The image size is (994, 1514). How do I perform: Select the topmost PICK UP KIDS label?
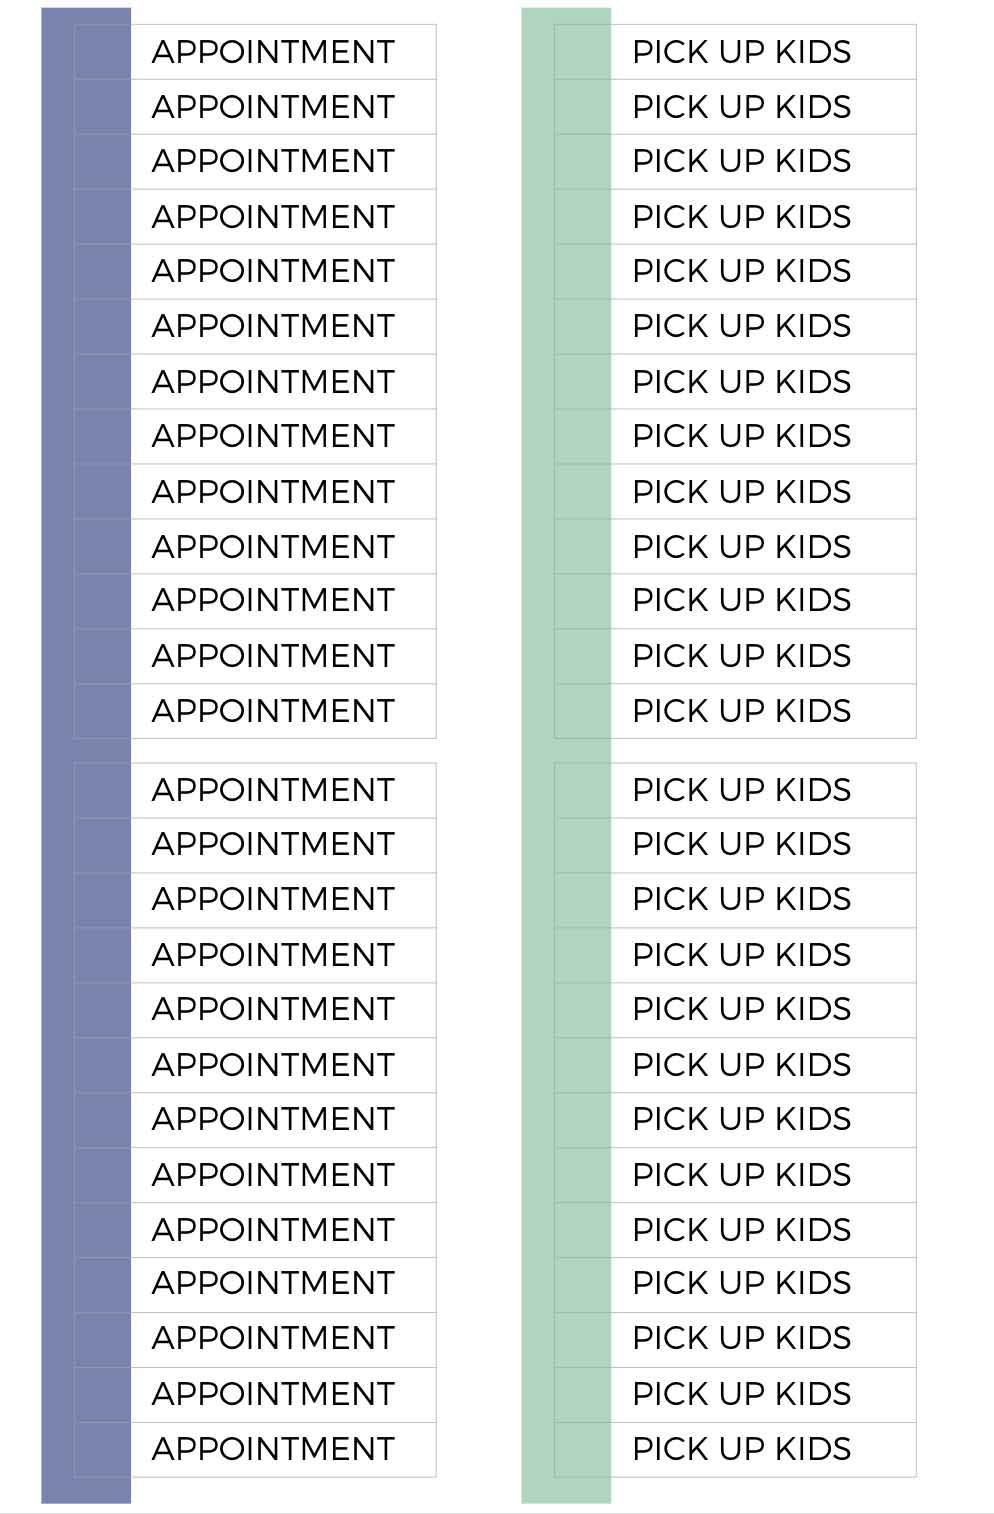(741, 52)
